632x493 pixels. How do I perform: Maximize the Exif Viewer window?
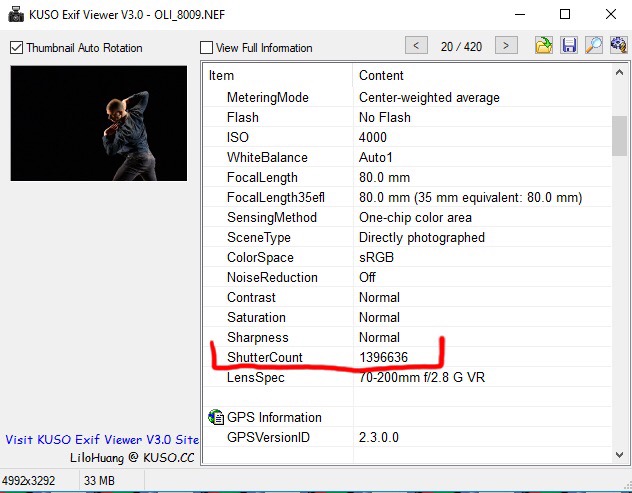[x=565, y=14]
